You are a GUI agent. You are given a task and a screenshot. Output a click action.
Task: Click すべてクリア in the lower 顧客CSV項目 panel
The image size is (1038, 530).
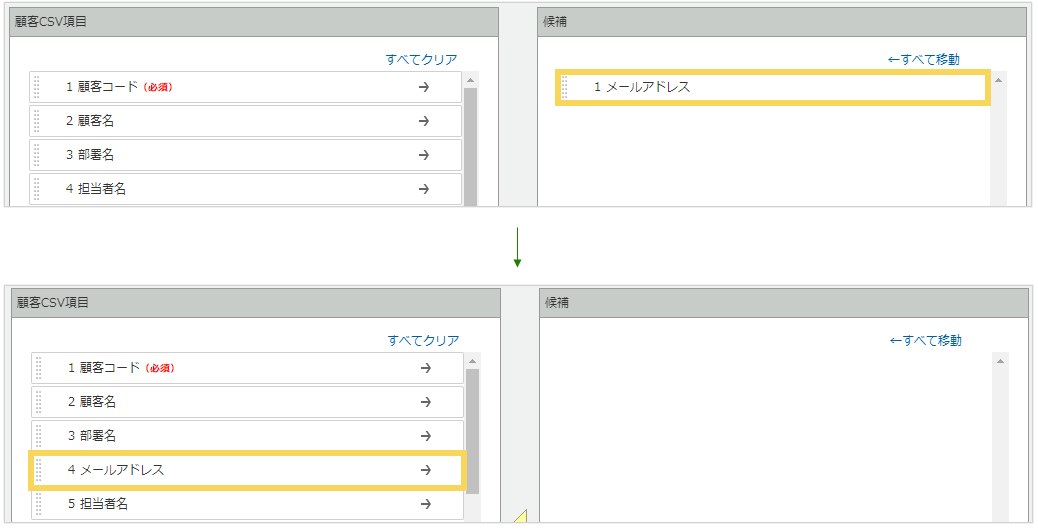pos(423,341)
